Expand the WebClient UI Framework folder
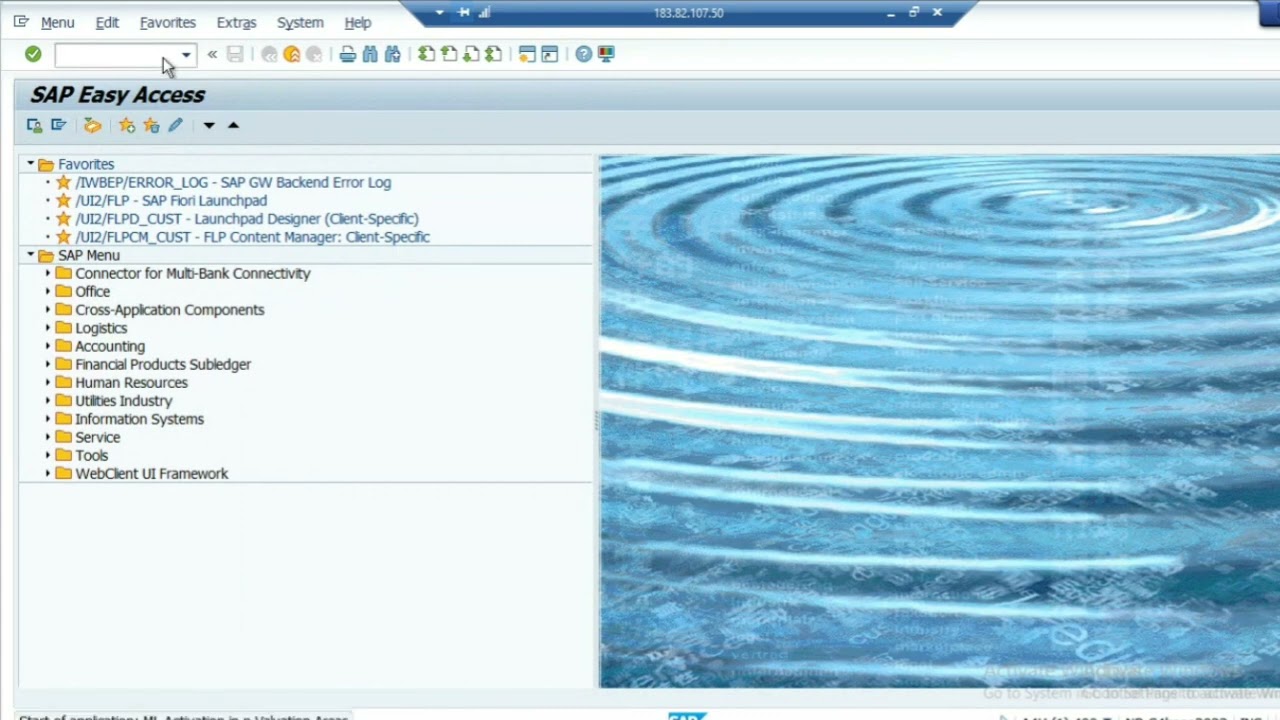Screen dimensions: 1280x720 [x=47, y=474]
